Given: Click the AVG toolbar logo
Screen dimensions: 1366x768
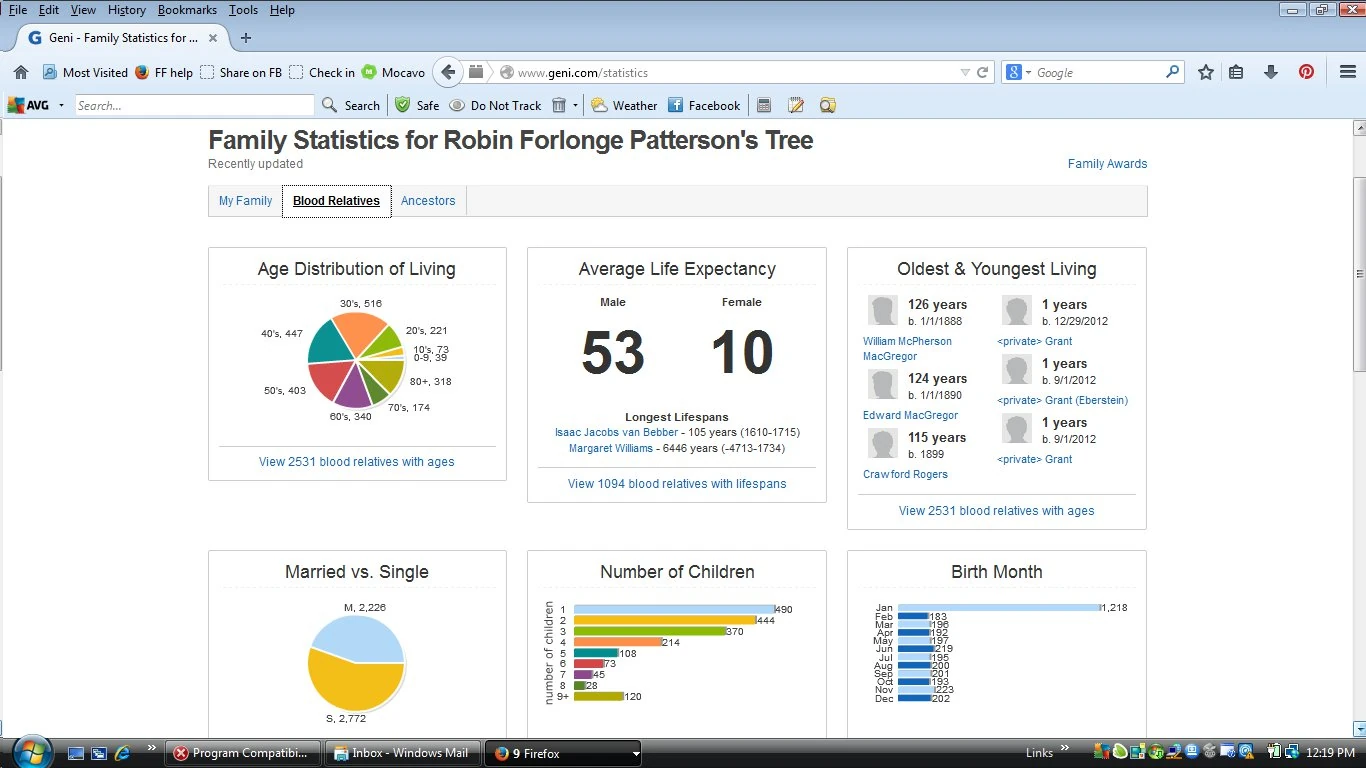Looking at the screenshot, I should (28, 105).
